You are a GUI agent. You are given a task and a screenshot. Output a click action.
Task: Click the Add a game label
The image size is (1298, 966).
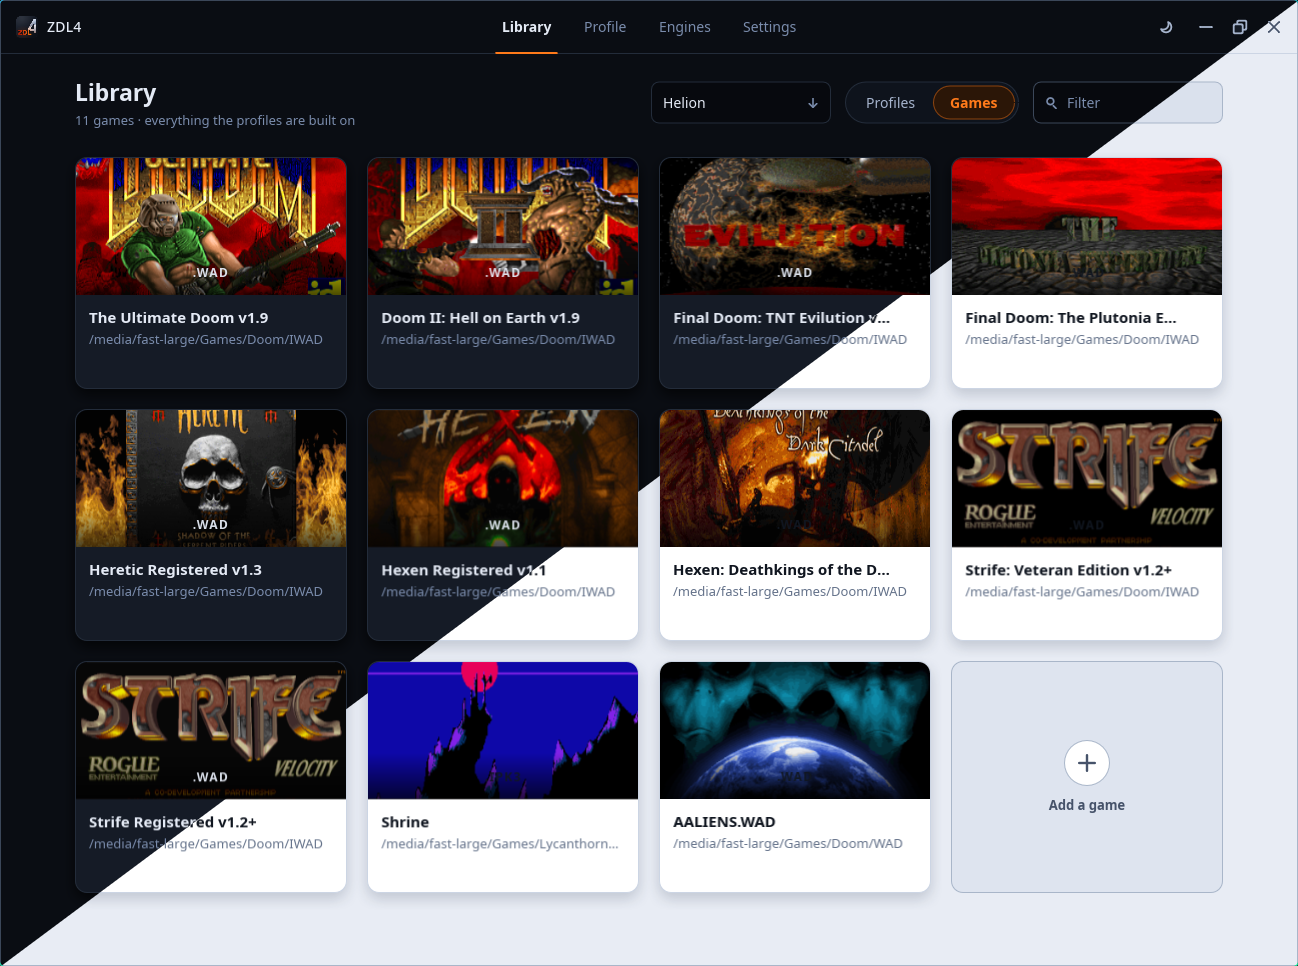click(1087, 805)
